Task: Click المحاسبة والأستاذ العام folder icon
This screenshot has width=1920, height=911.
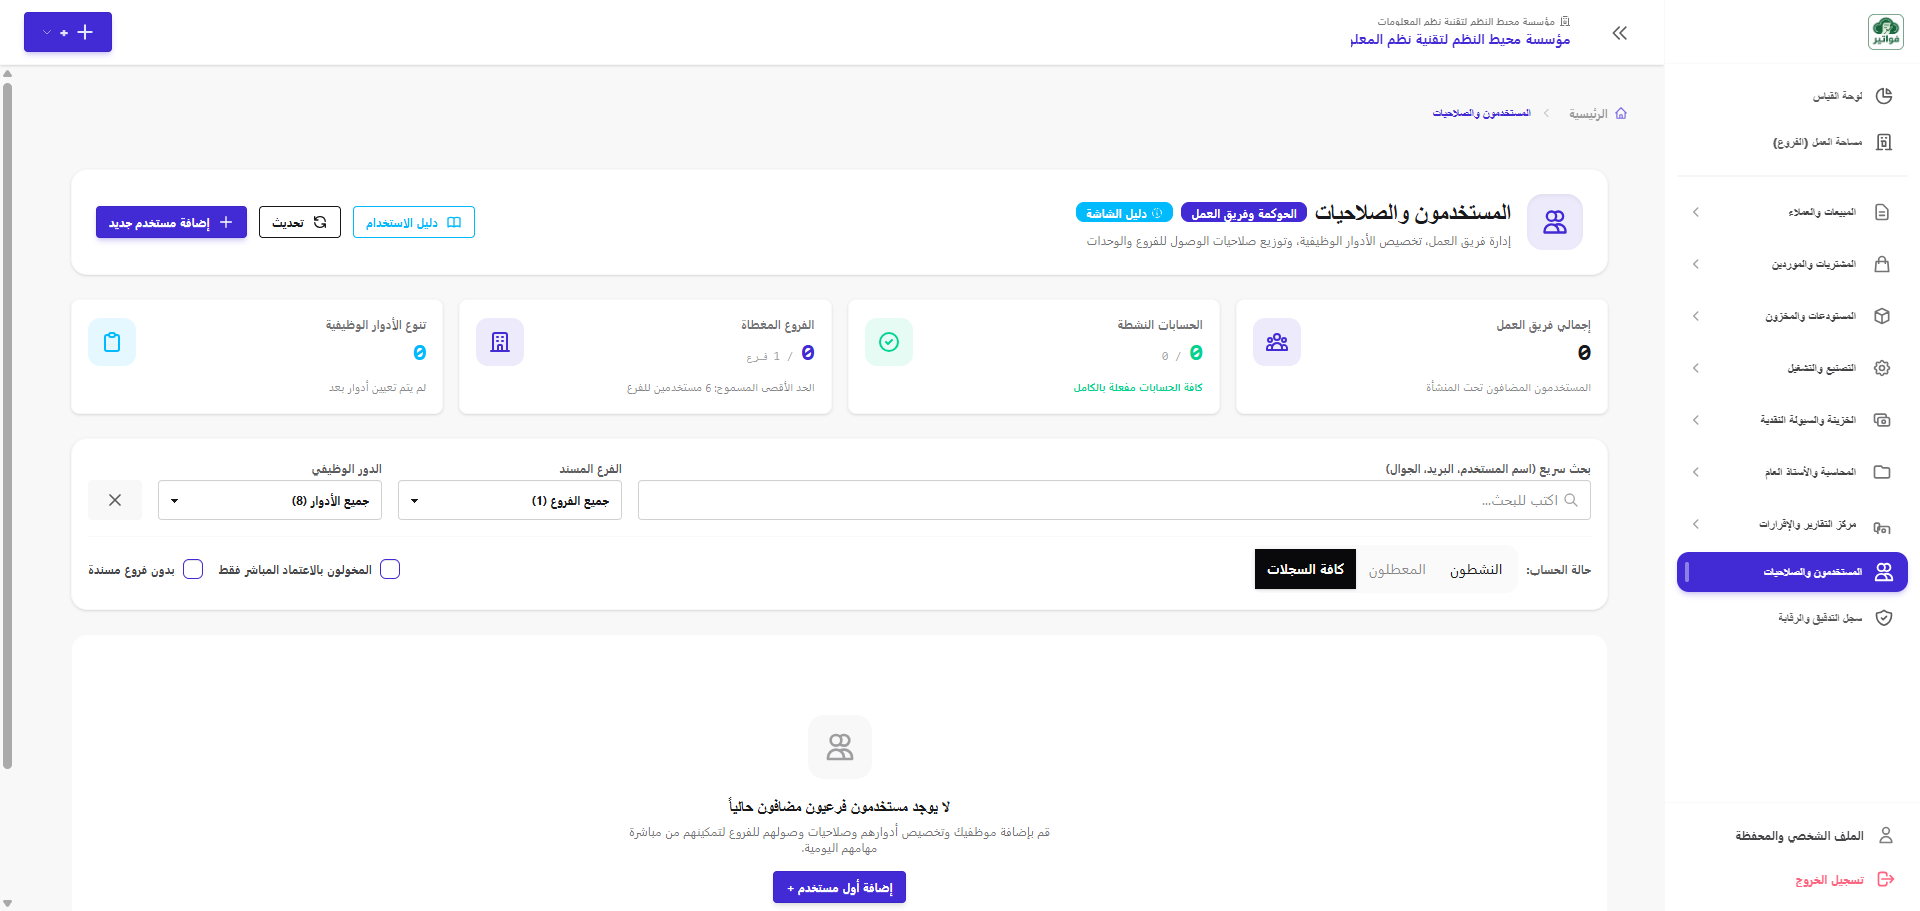Action: [1882, 472]
